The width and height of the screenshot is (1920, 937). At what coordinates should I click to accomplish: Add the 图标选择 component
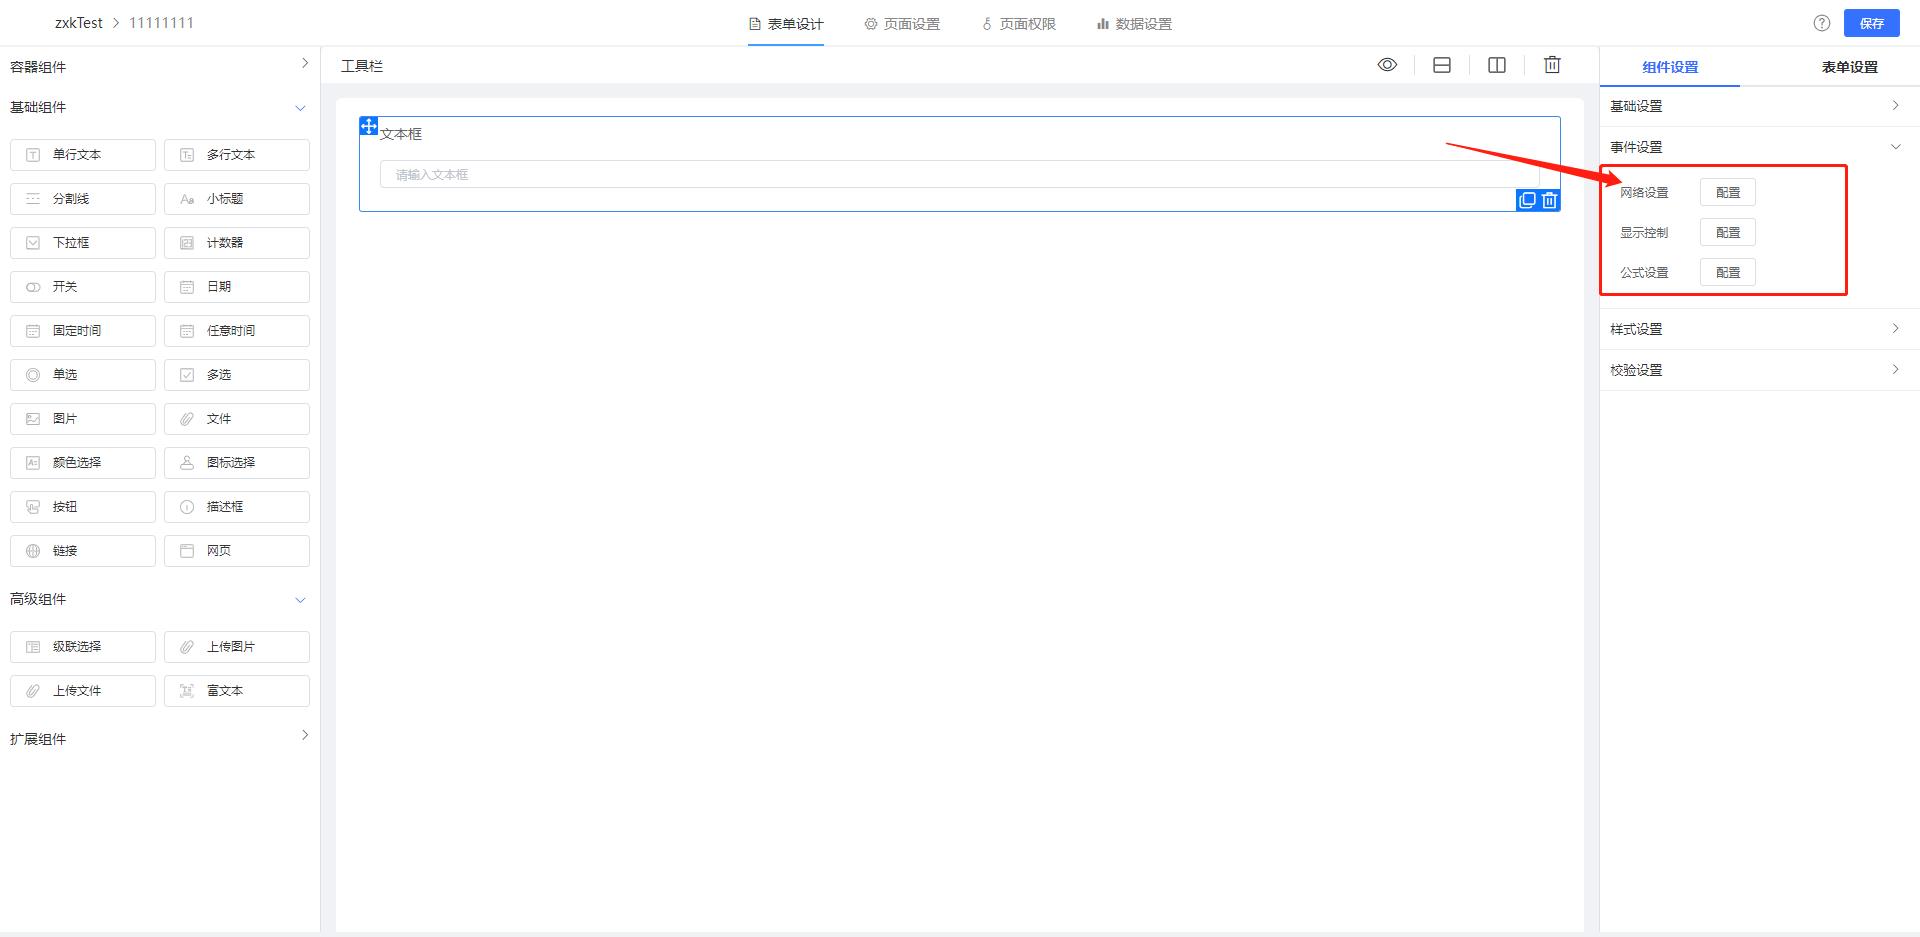tap(237, 463)
